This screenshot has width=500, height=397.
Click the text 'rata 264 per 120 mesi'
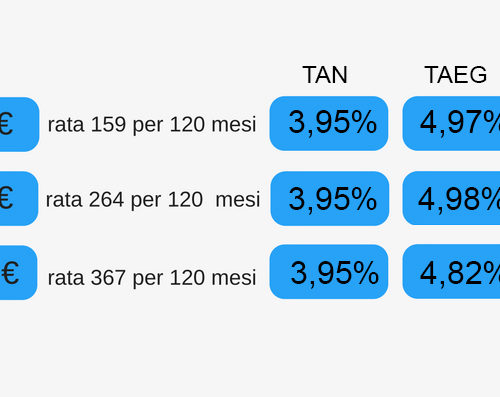tap(153, 200)
